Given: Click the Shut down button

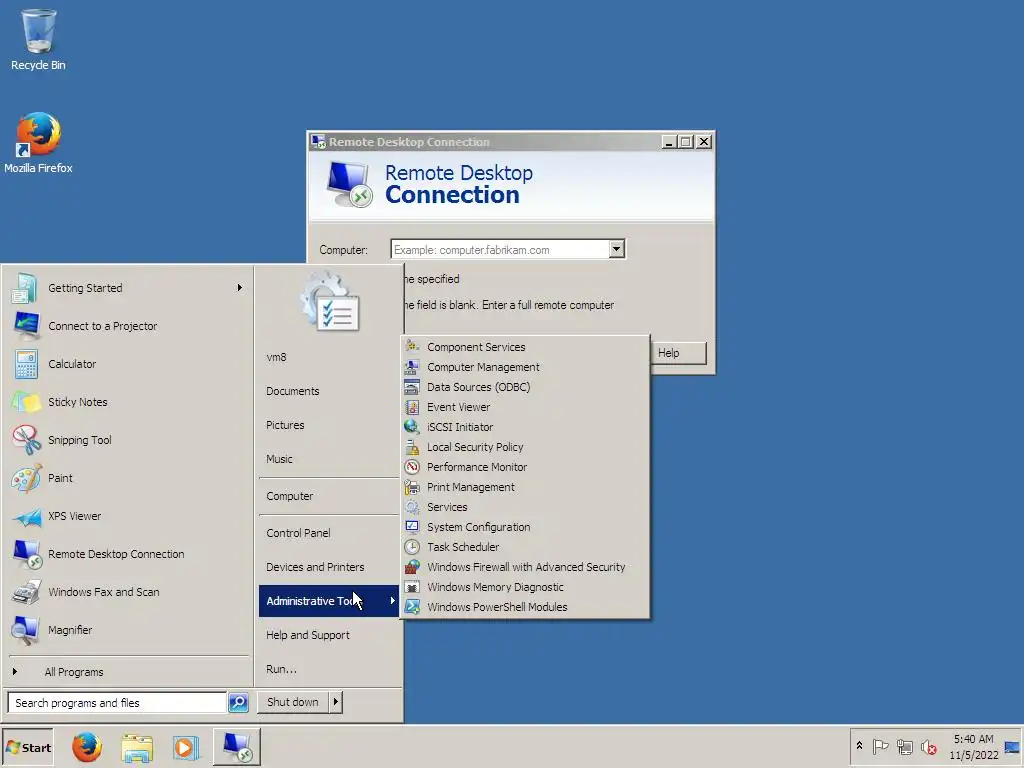Looking at the screenshot, I should pos(293,702).
